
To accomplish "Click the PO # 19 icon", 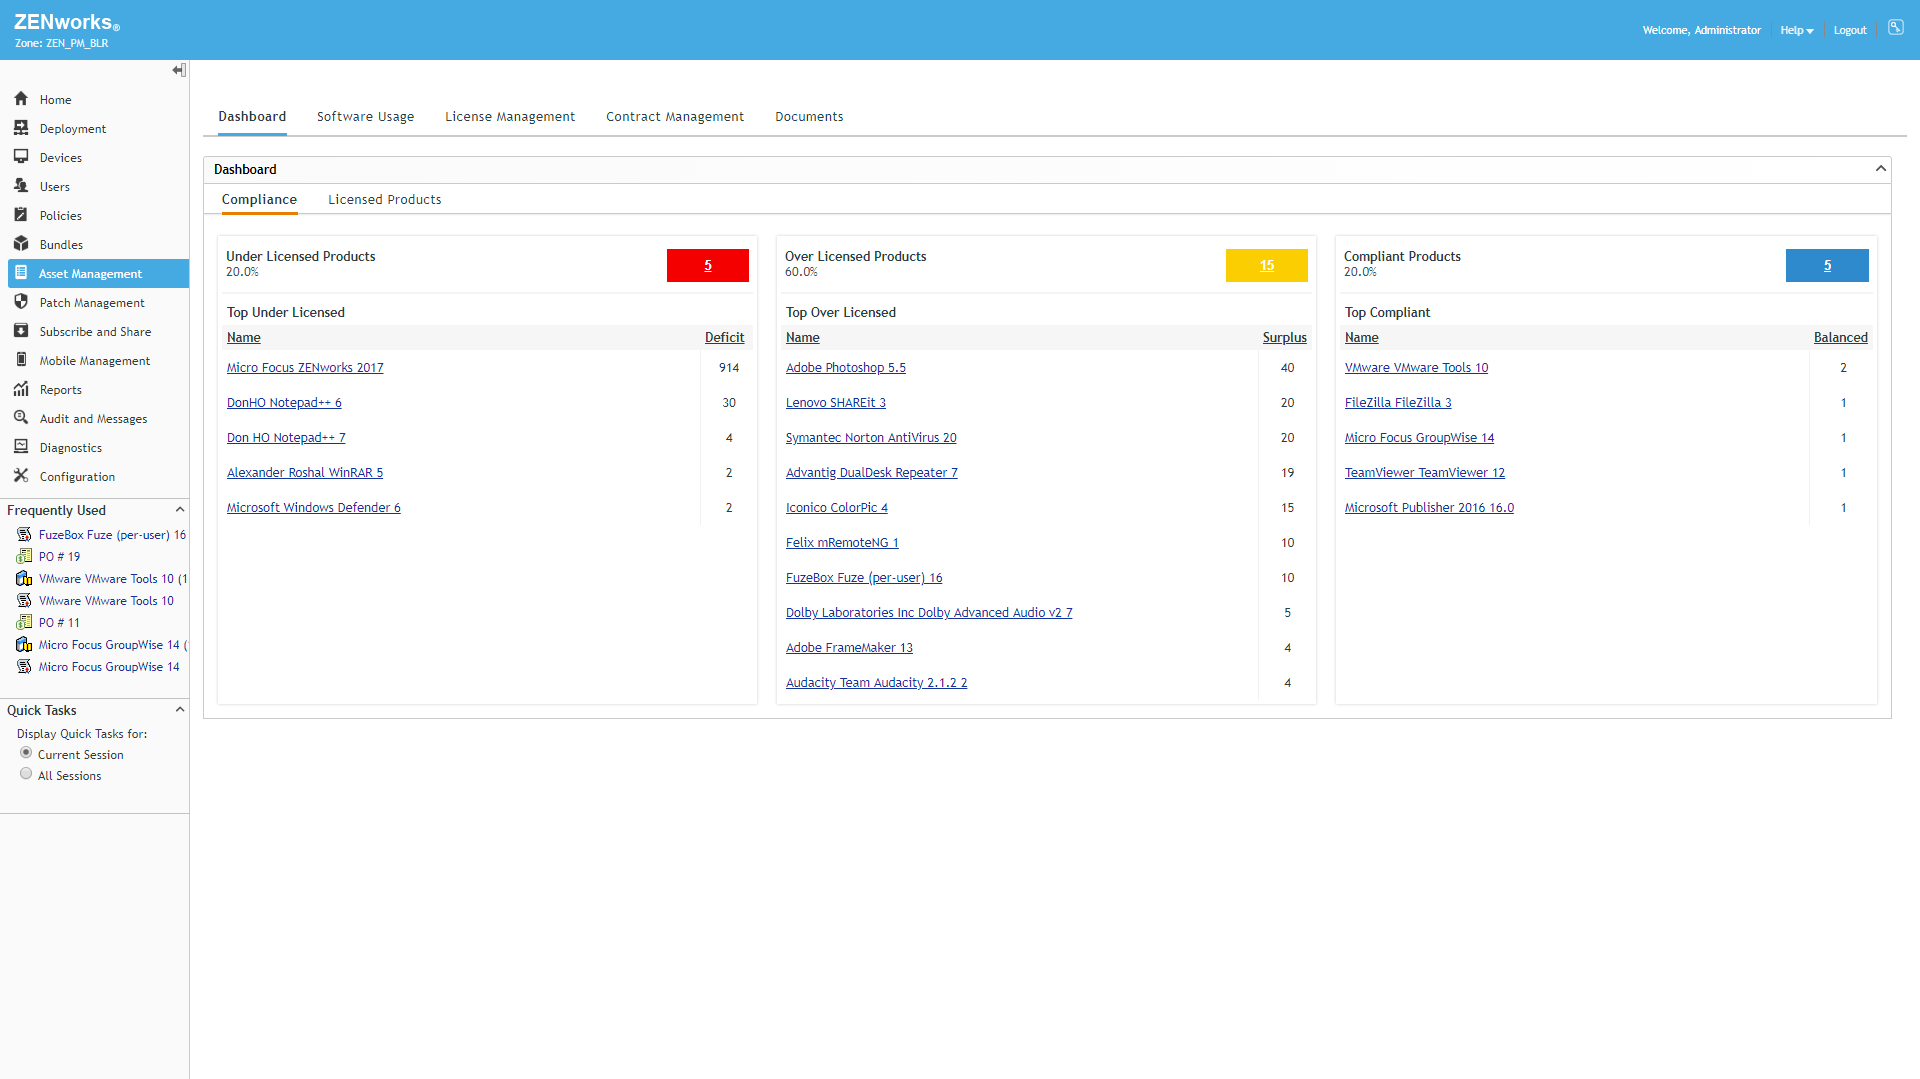I will point(24,557).
